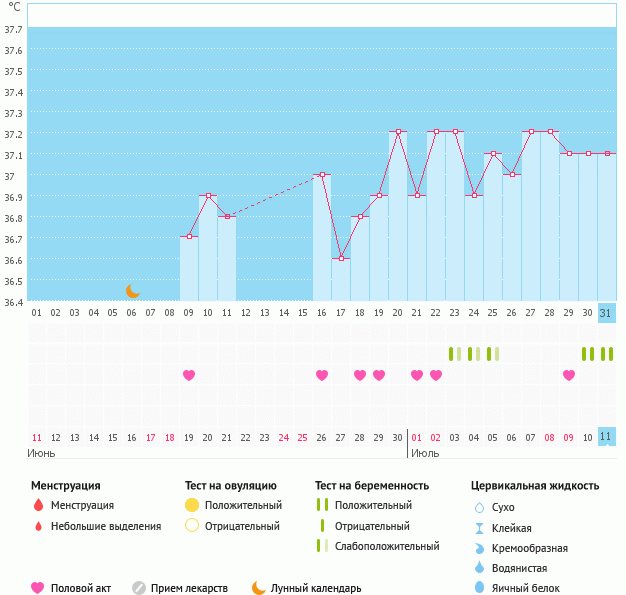The height and width of the screenshot is (595, 626).
Task: Click the Сухо cervical fluid icon
Action: click(x=480, y=508)
